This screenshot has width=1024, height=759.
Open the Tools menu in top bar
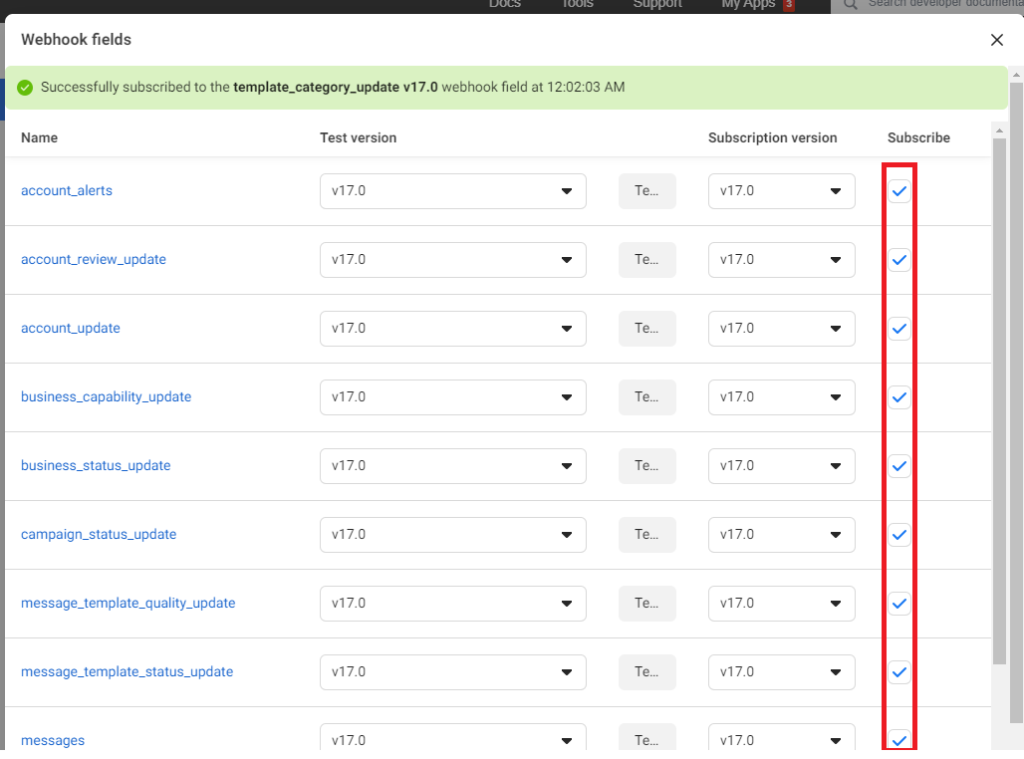click(x=577, y=4)
